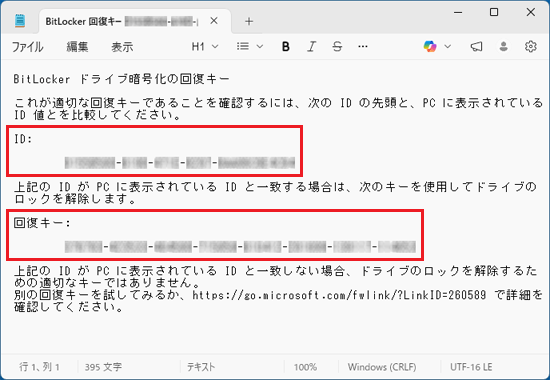550x380 pixels.
Task: Open the ファイル menu
Action: click(x=27, y=47)
